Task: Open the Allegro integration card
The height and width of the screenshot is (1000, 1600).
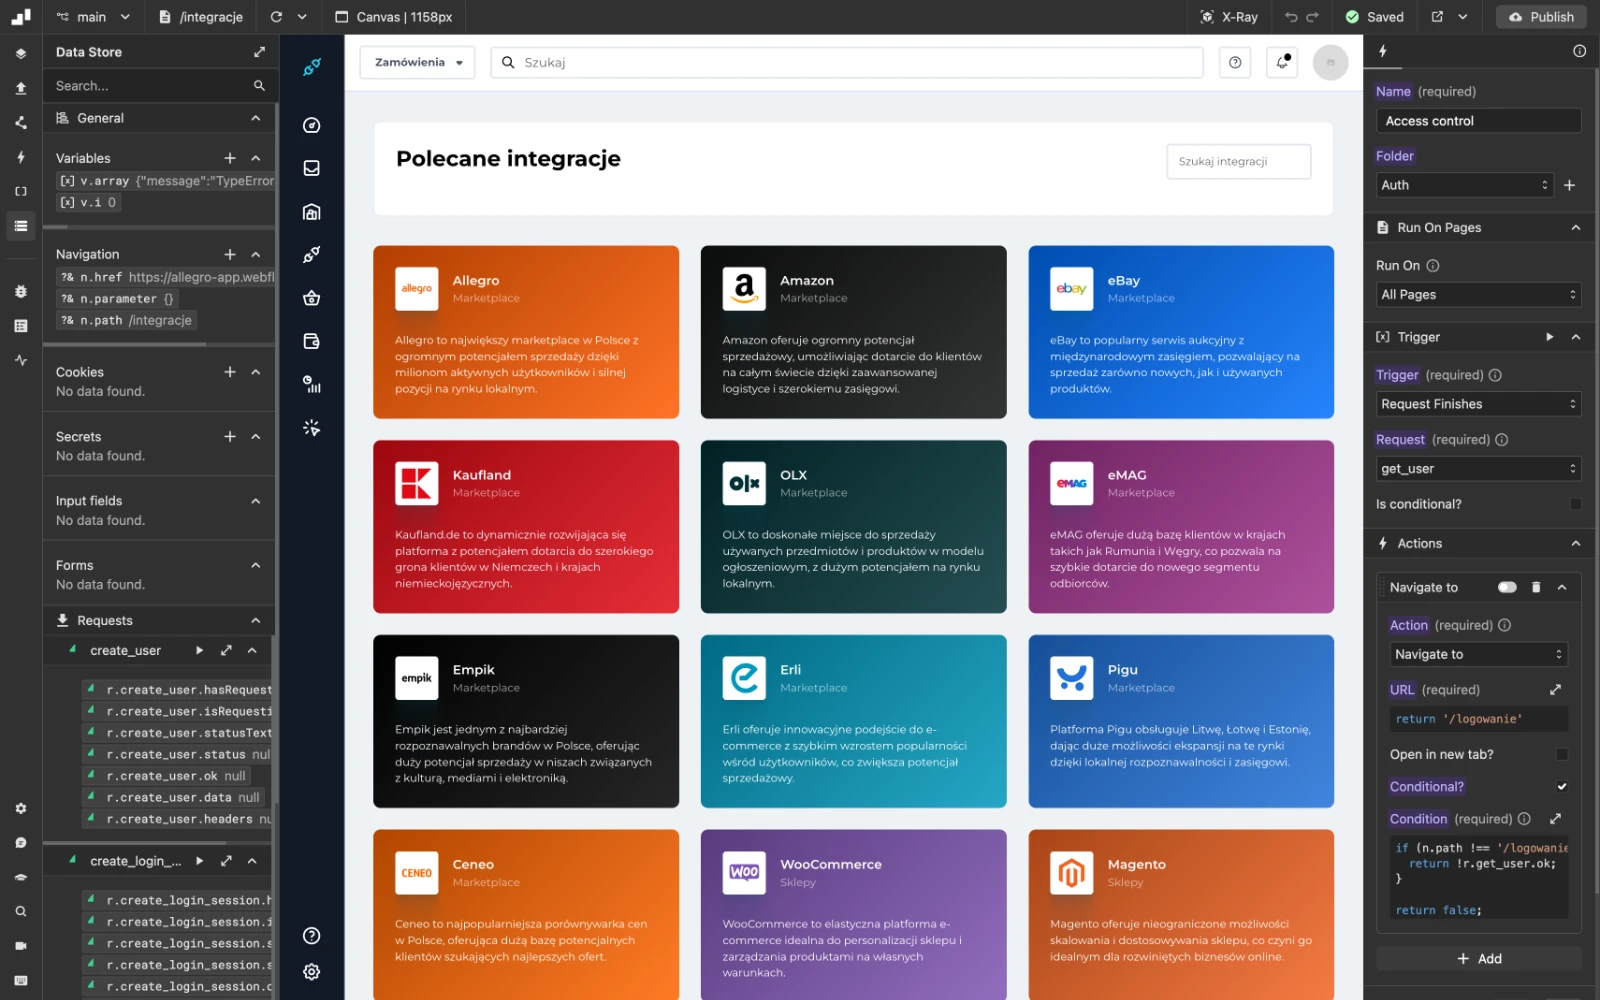Action: click(526, 332)
